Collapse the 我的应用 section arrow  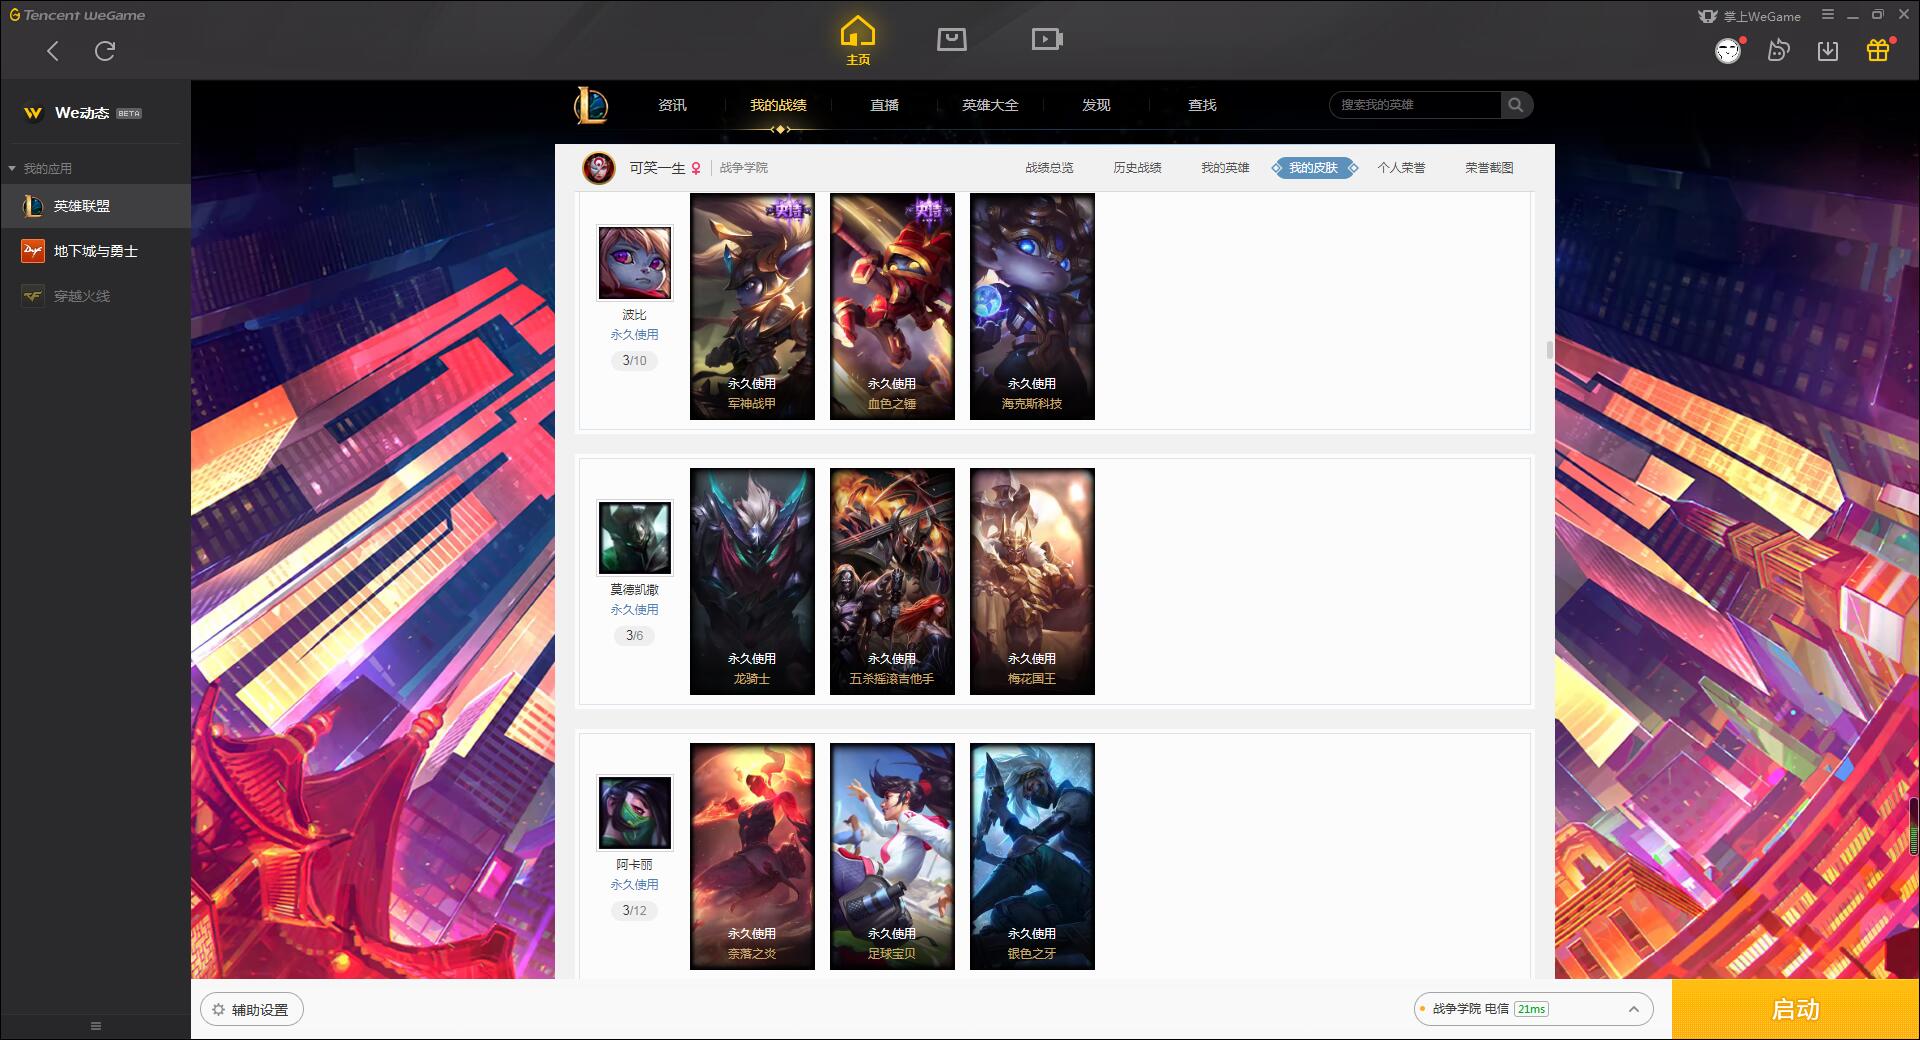(x=12, y=168)
